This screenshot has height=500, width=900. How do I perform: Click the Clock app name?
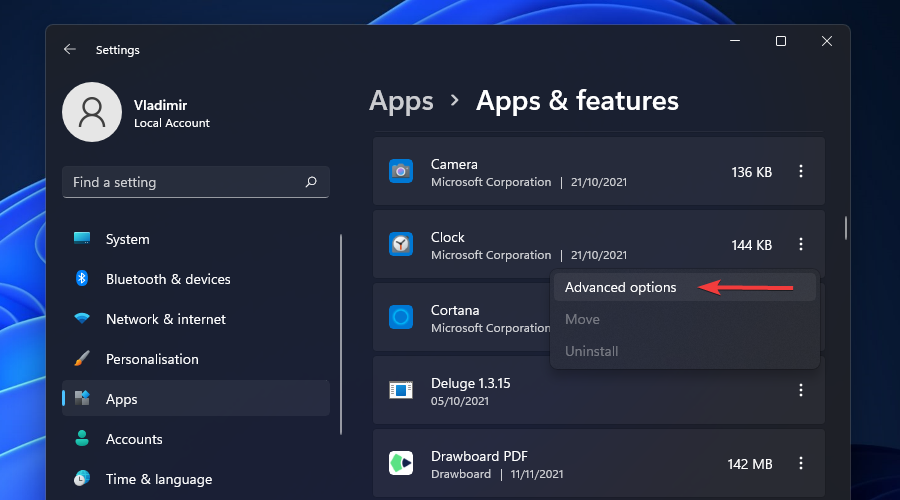pos(448,237)
